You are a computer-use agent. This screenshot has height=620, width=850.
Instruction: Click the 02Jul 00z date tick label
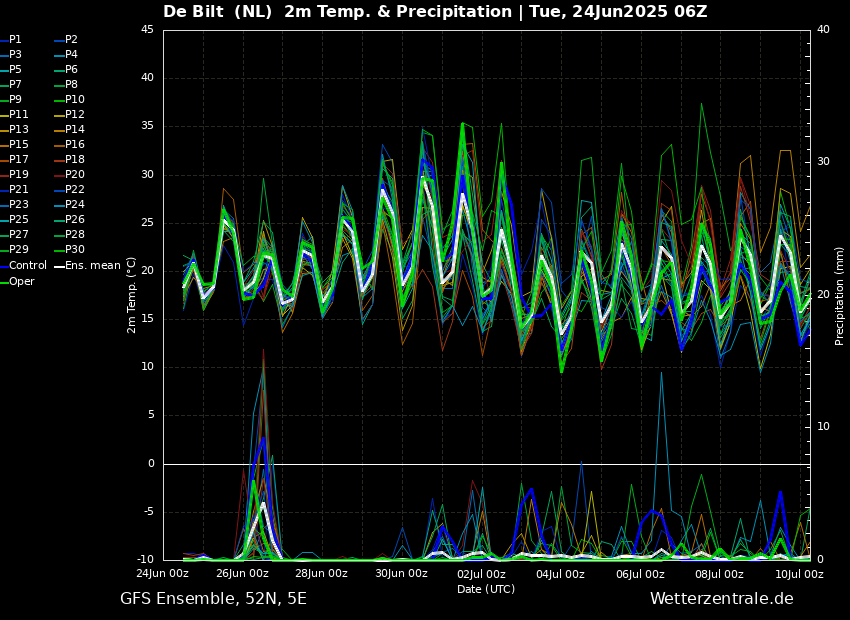[x=481, y=574]
